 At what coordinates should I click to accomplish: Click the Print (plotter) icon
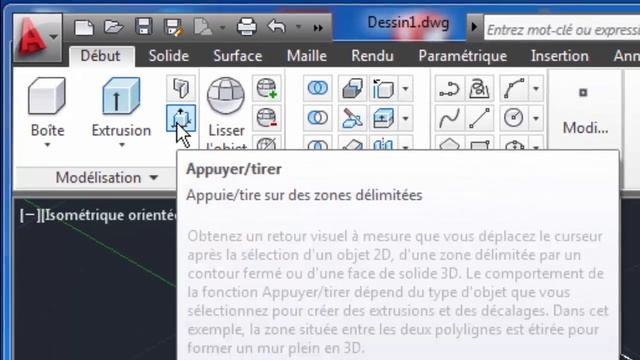[x=247, y=27]
